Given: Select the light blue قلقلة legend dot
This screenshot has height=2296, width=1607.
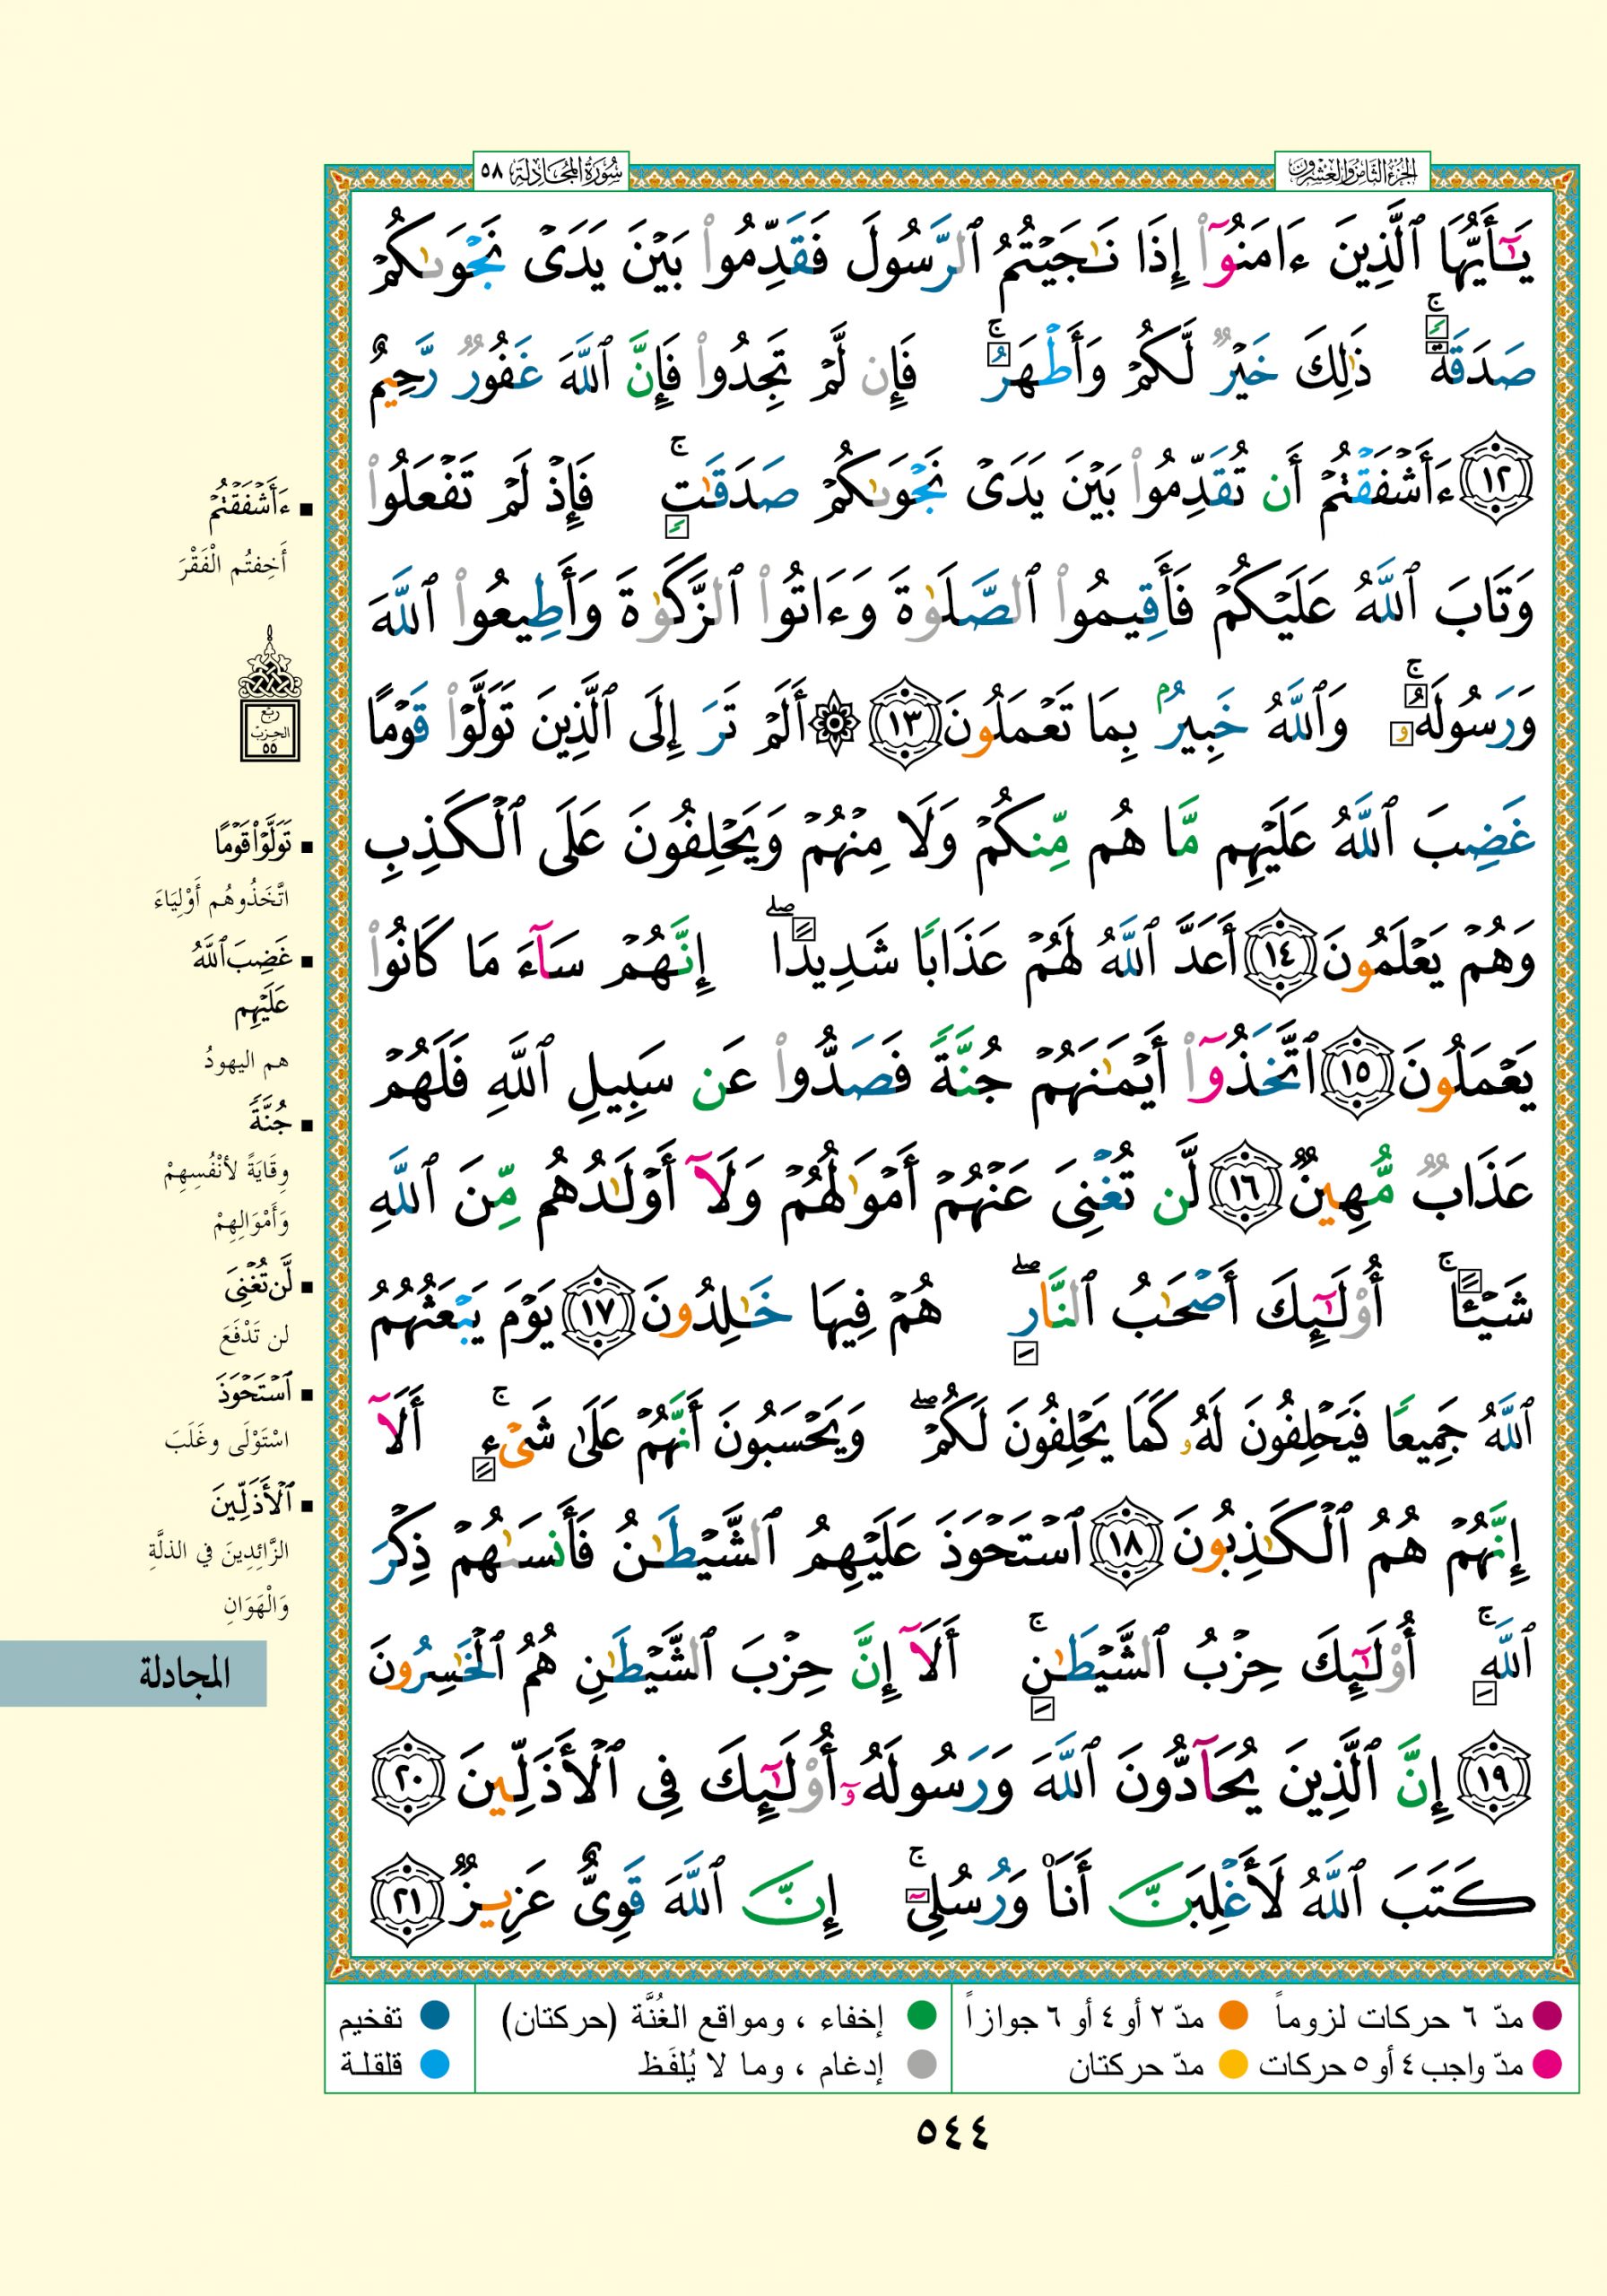Looking at the screenshot, I should click(x=433, y=2064).
